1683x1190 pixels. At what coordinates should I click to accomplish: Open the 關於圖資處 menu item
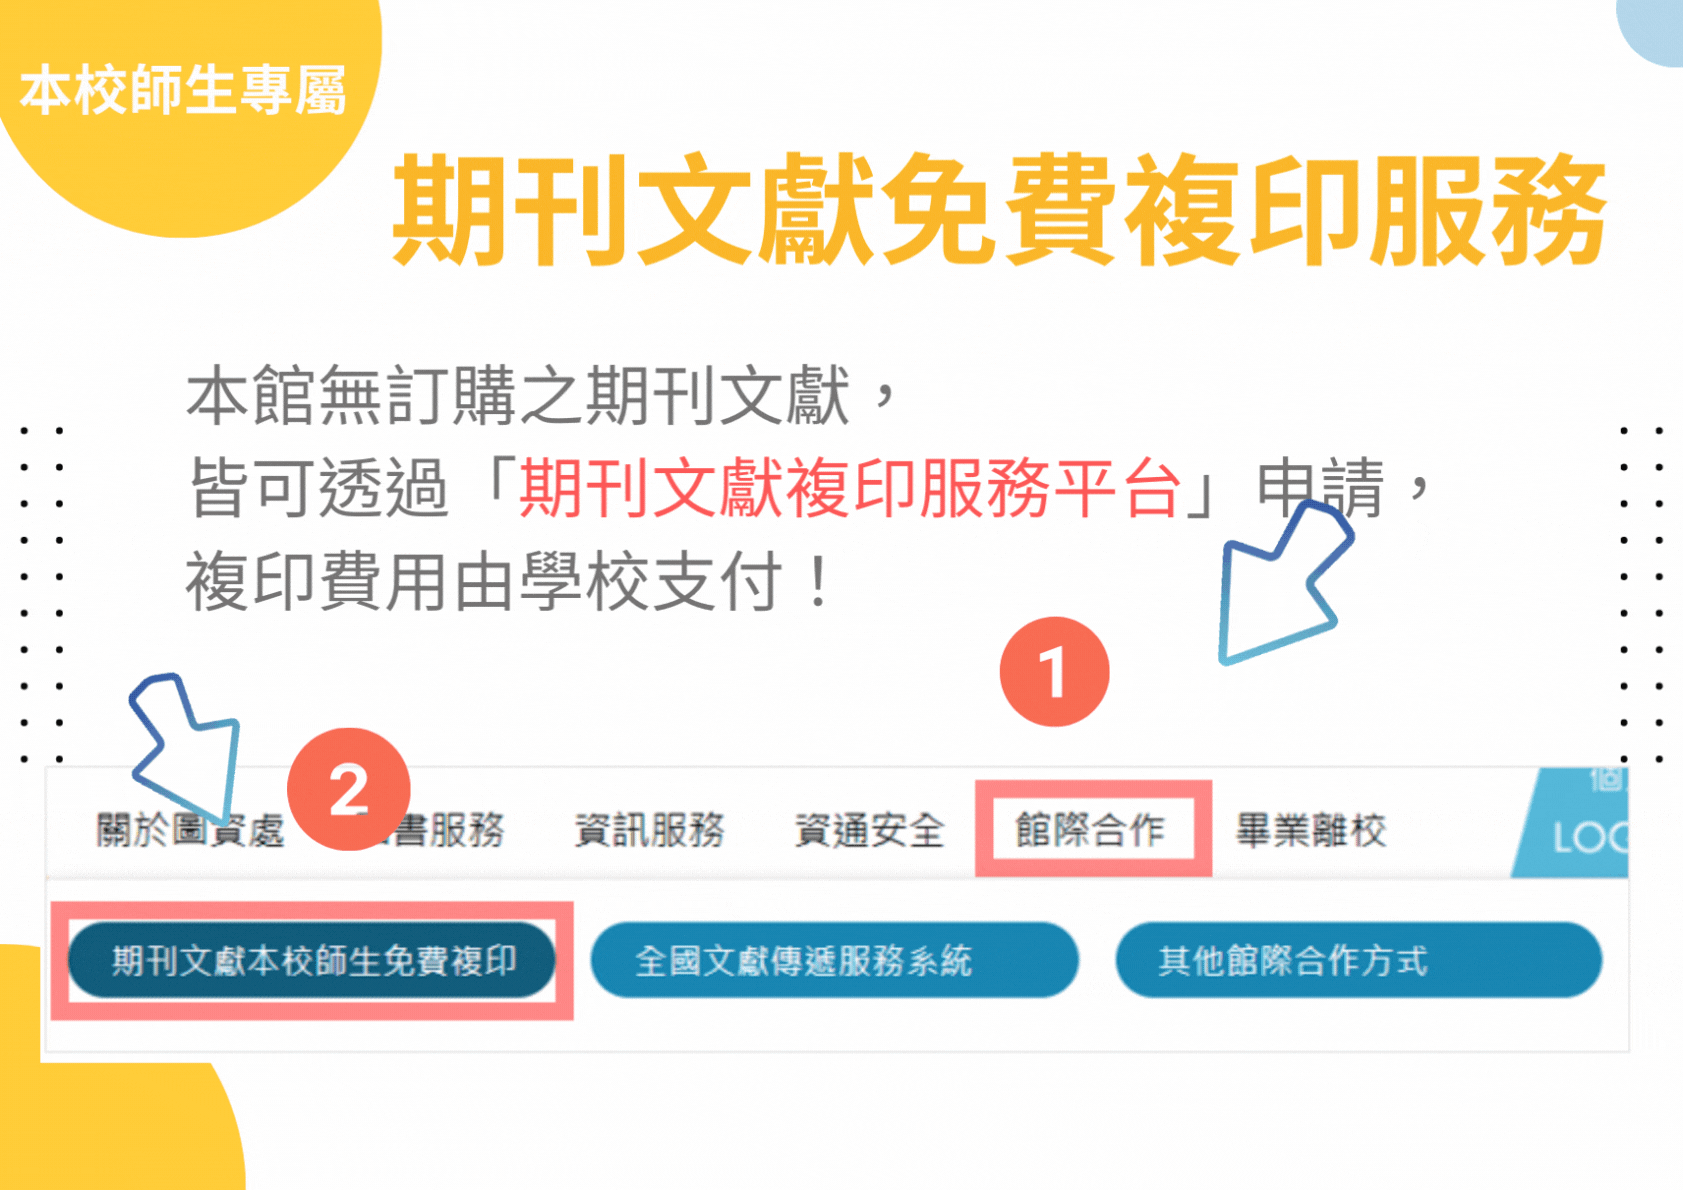click(190, 830)
